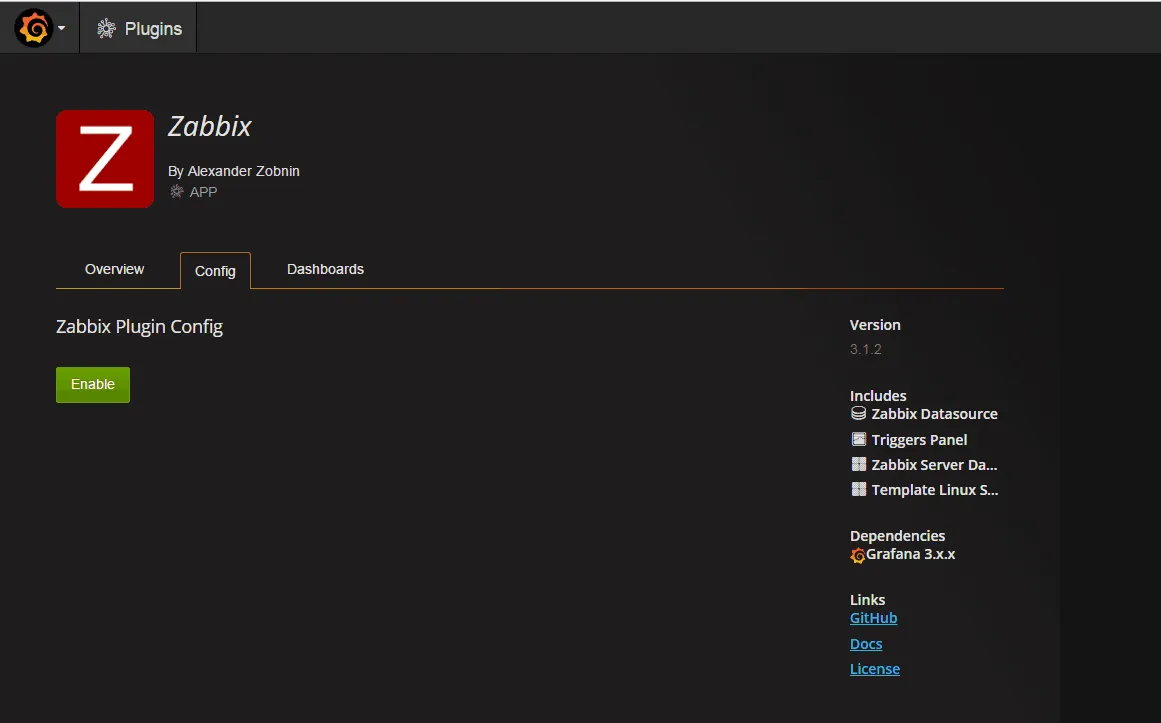Image resolution: width=1161 pixels, height=723 pixels.
Task: Click the version number 3.1.2
Action: (x=866, y=350)
